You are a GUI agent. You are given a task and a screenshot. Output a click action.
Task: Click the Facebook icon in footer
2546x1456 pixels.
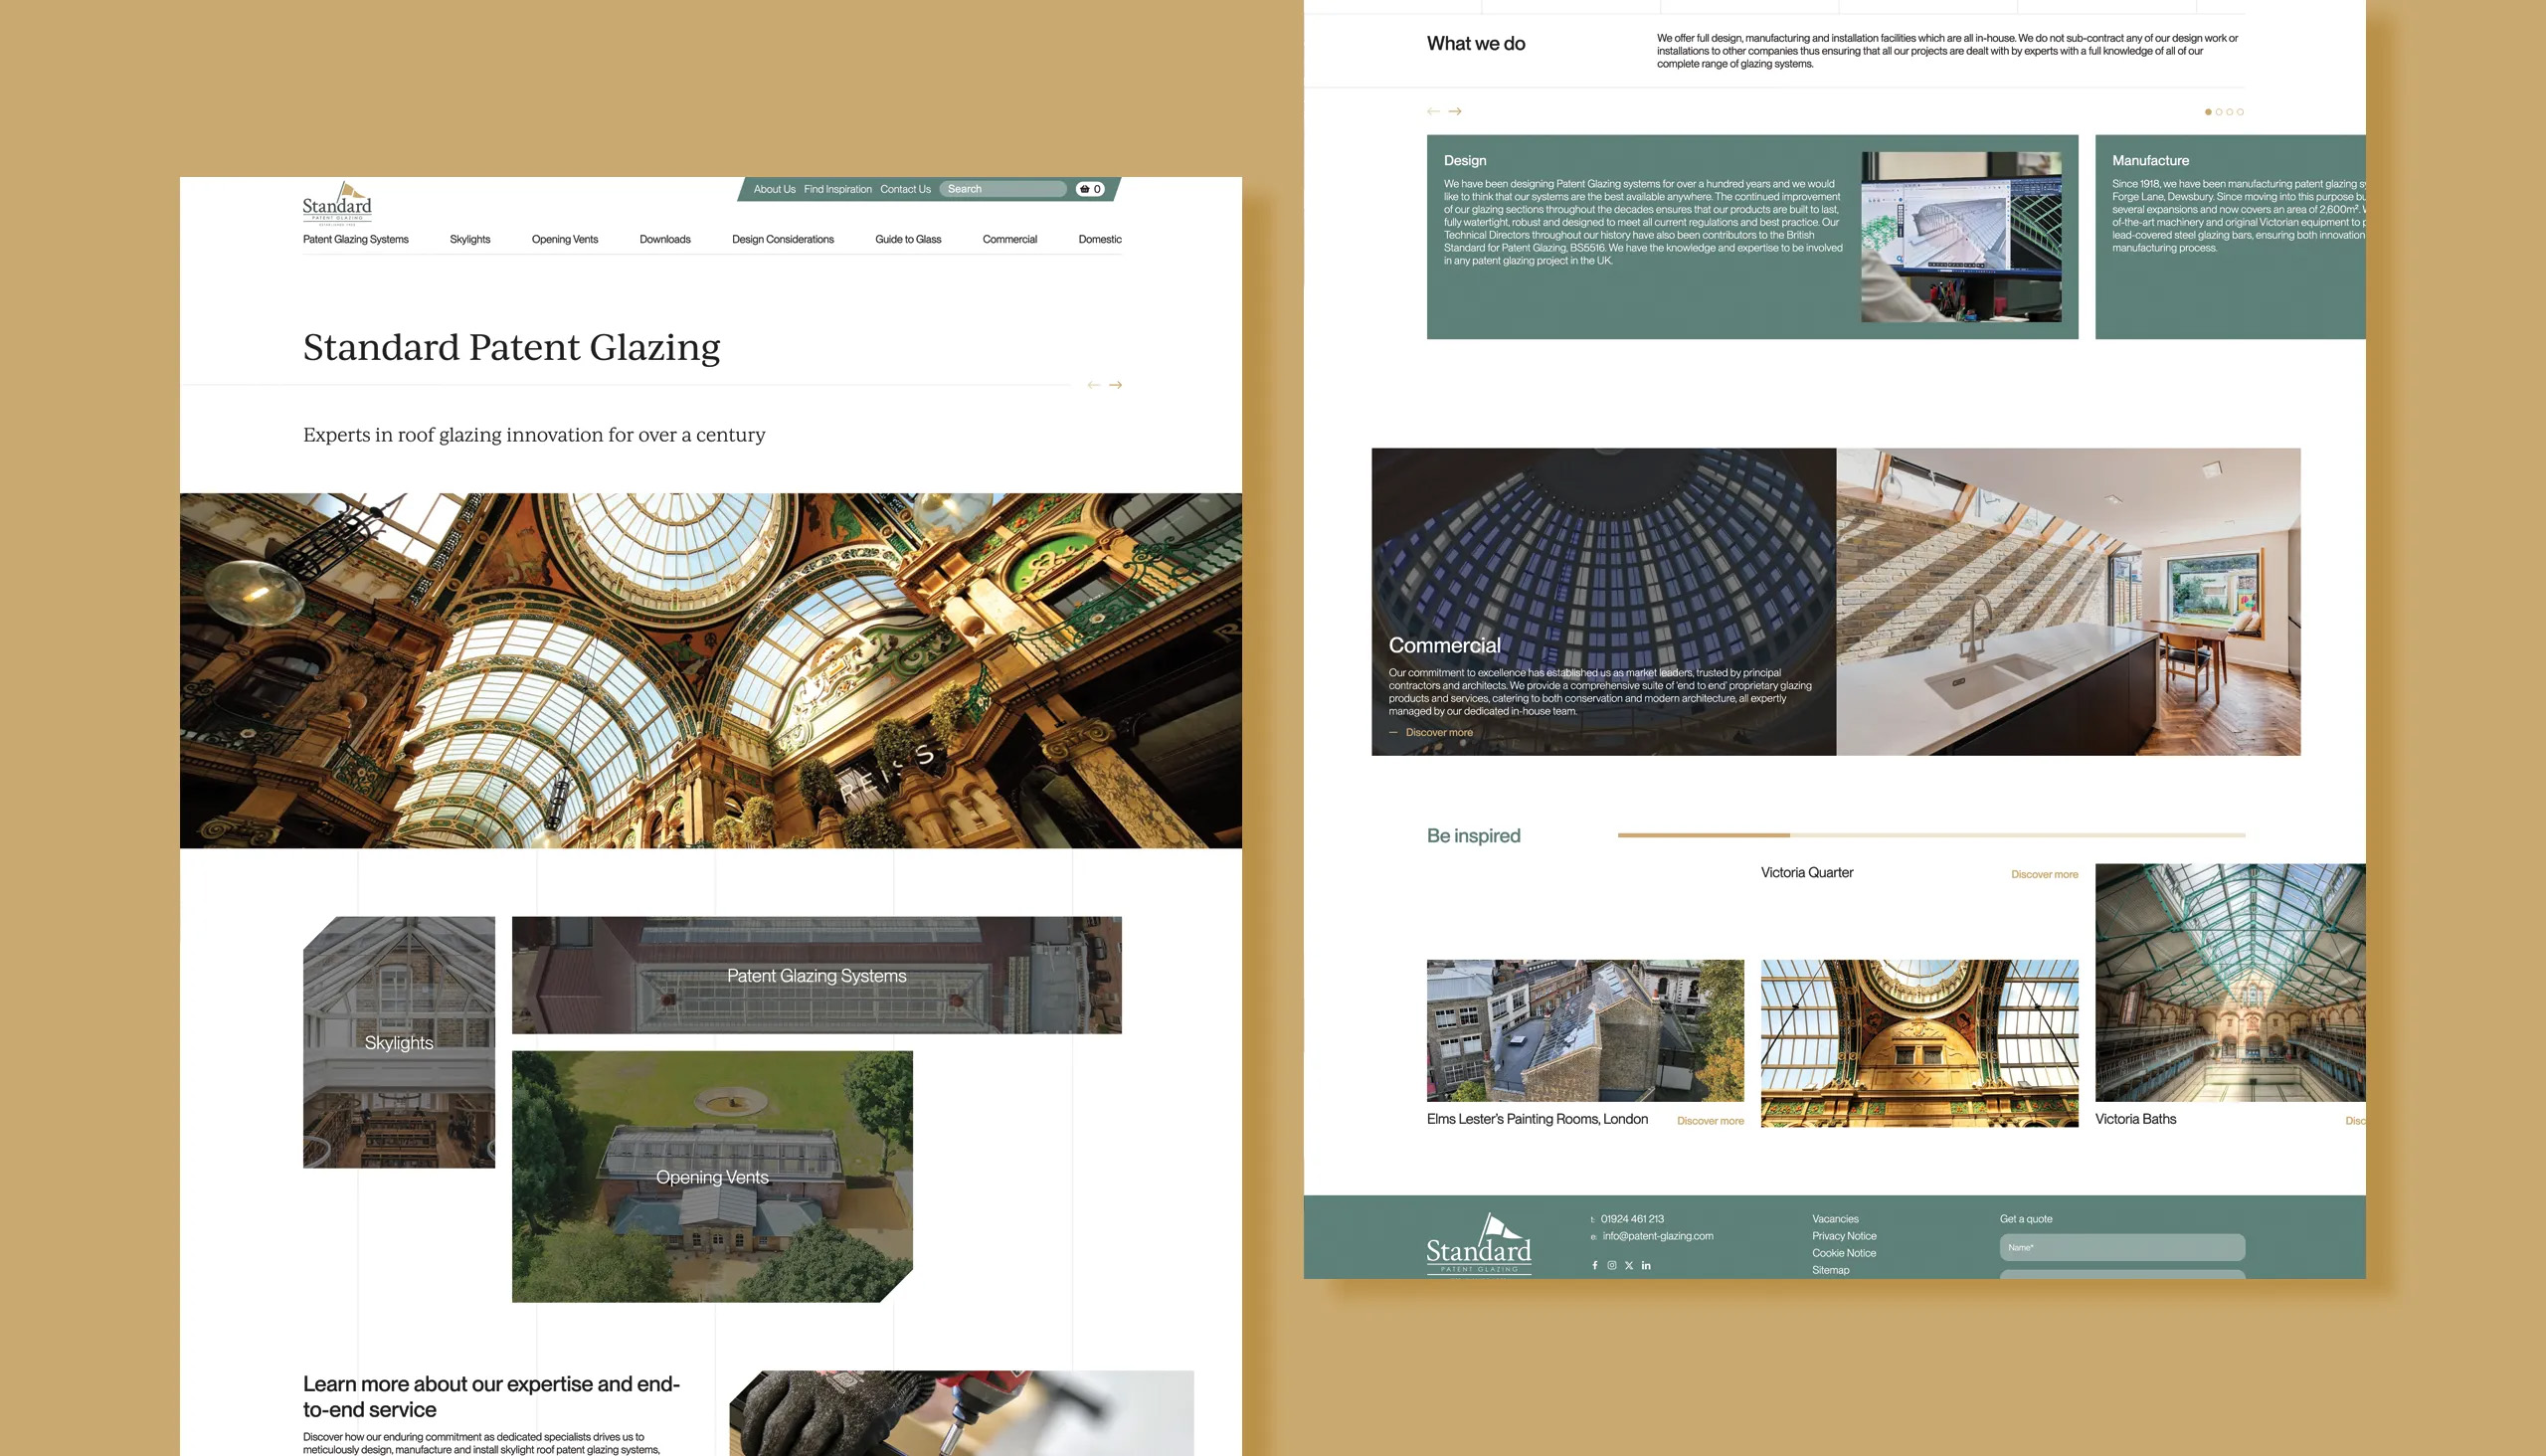(x=1595, y=1265)
